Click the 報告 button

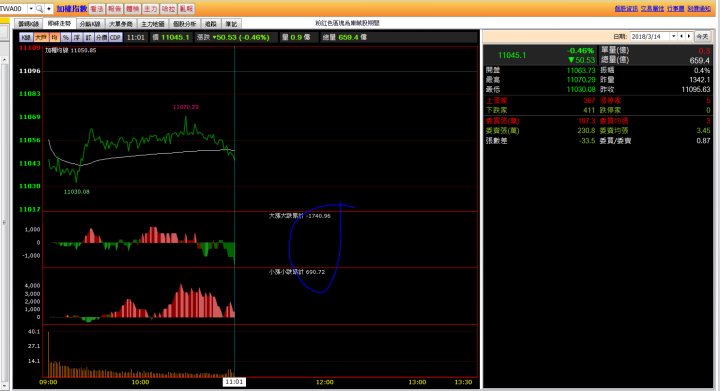tap(114, 9)
